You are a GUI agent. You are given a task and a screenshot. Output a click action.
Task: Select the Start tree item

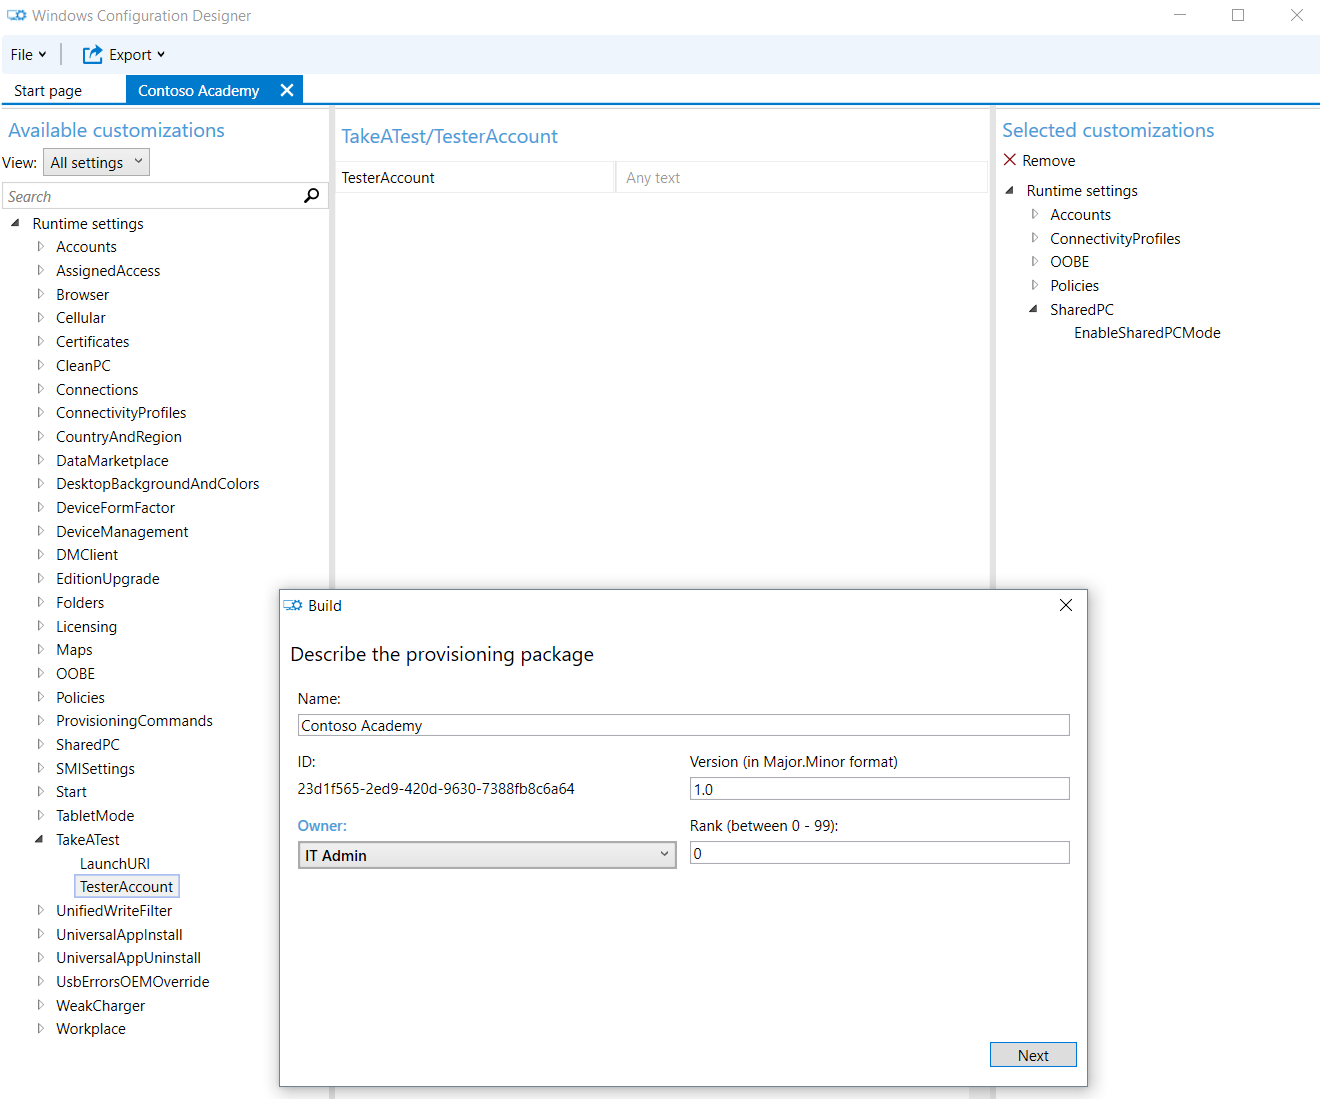[x=71, y=792]
